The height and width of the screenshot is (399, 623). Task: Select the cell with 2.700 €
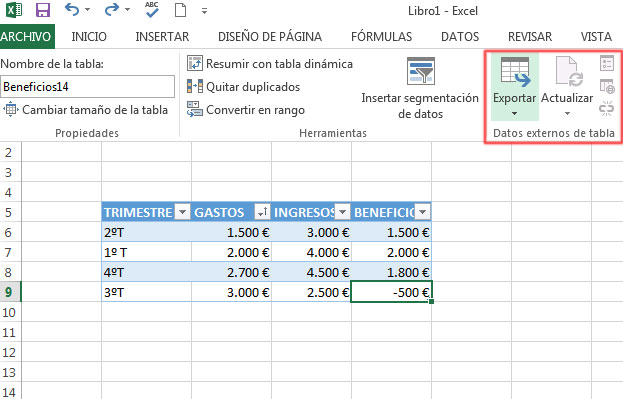(x=231, y=272)
